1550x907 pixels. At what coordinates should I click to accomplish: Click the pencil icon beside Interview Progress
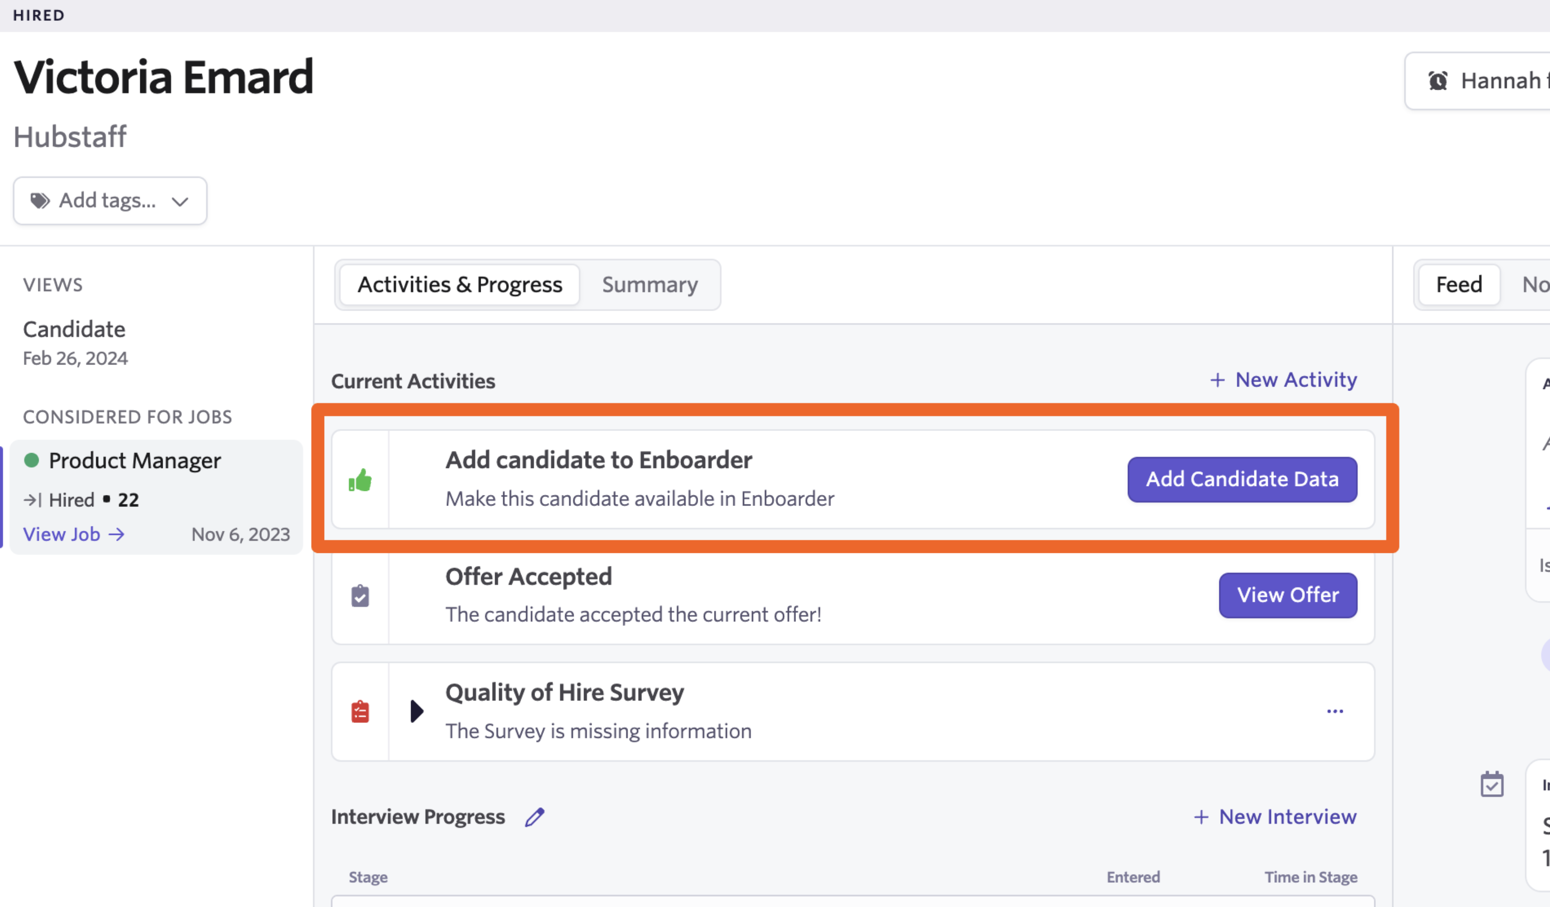click(x=535, y=817)
